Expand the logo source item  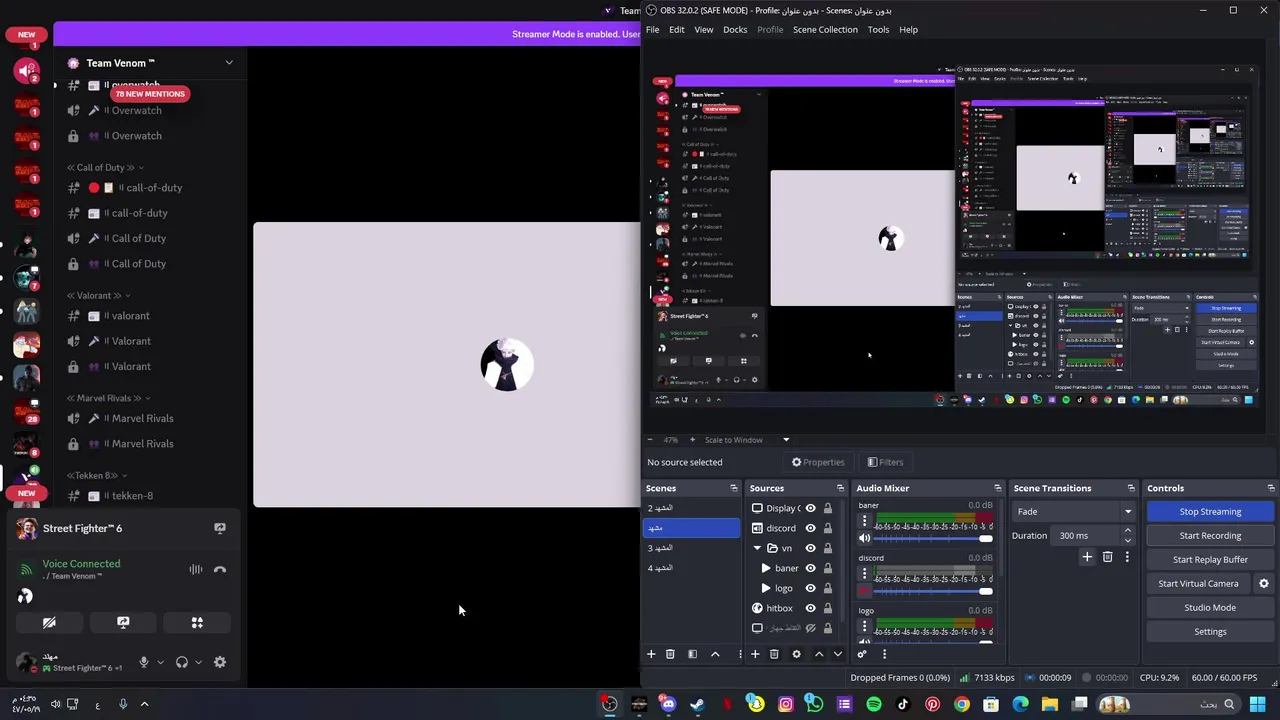point(767,588)
